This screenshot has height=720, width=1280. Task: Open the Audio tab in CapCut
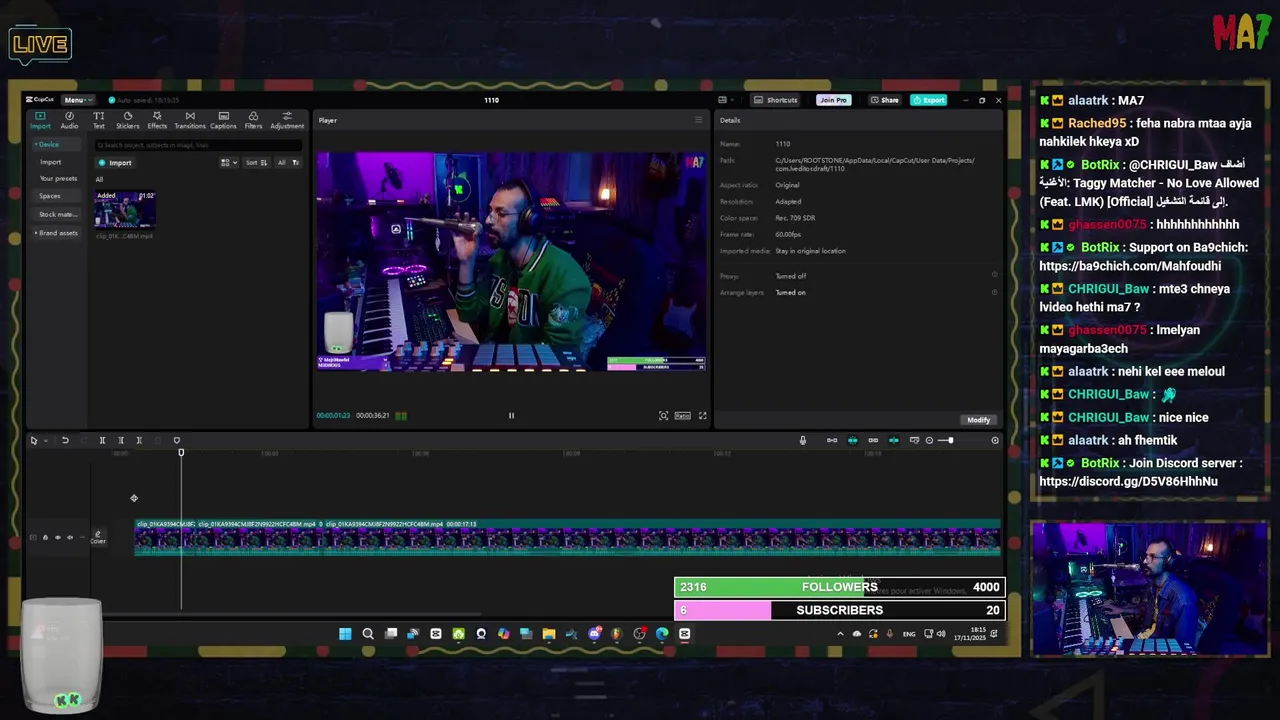click(69, 120)
